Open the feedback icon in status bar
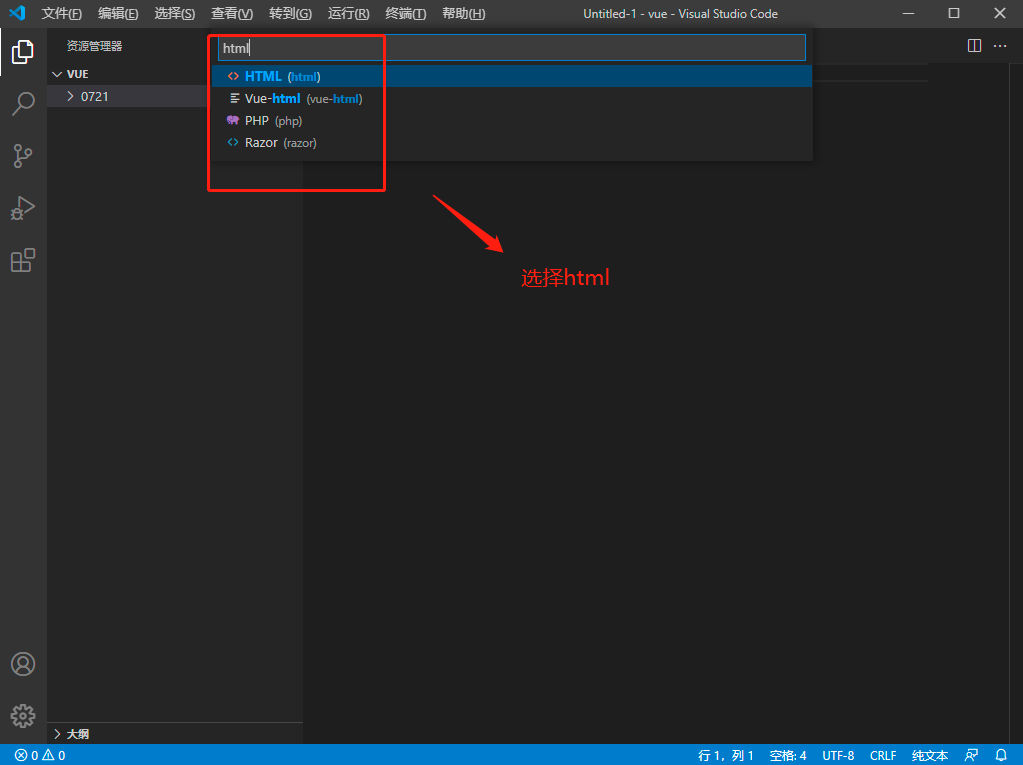1023x765 pixels. click(x=971, y=755)
